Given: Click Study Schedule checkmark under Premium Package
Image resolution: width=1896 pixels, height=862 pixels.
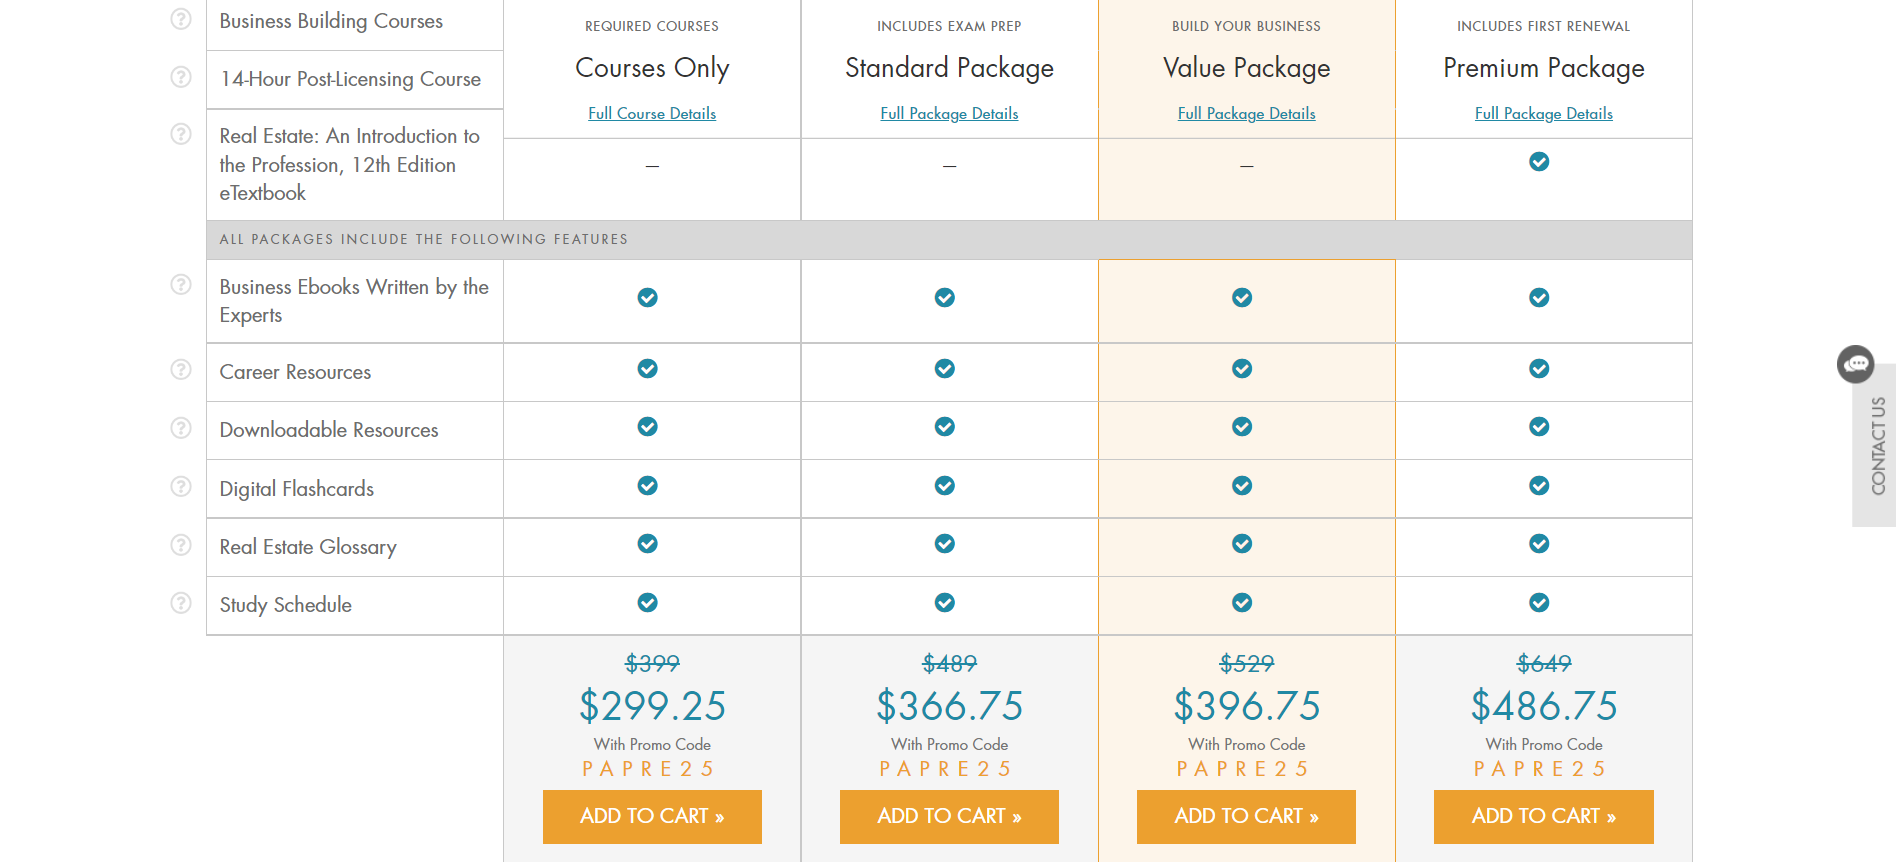Looking at the screenshot, I should tap(1539, 603).
